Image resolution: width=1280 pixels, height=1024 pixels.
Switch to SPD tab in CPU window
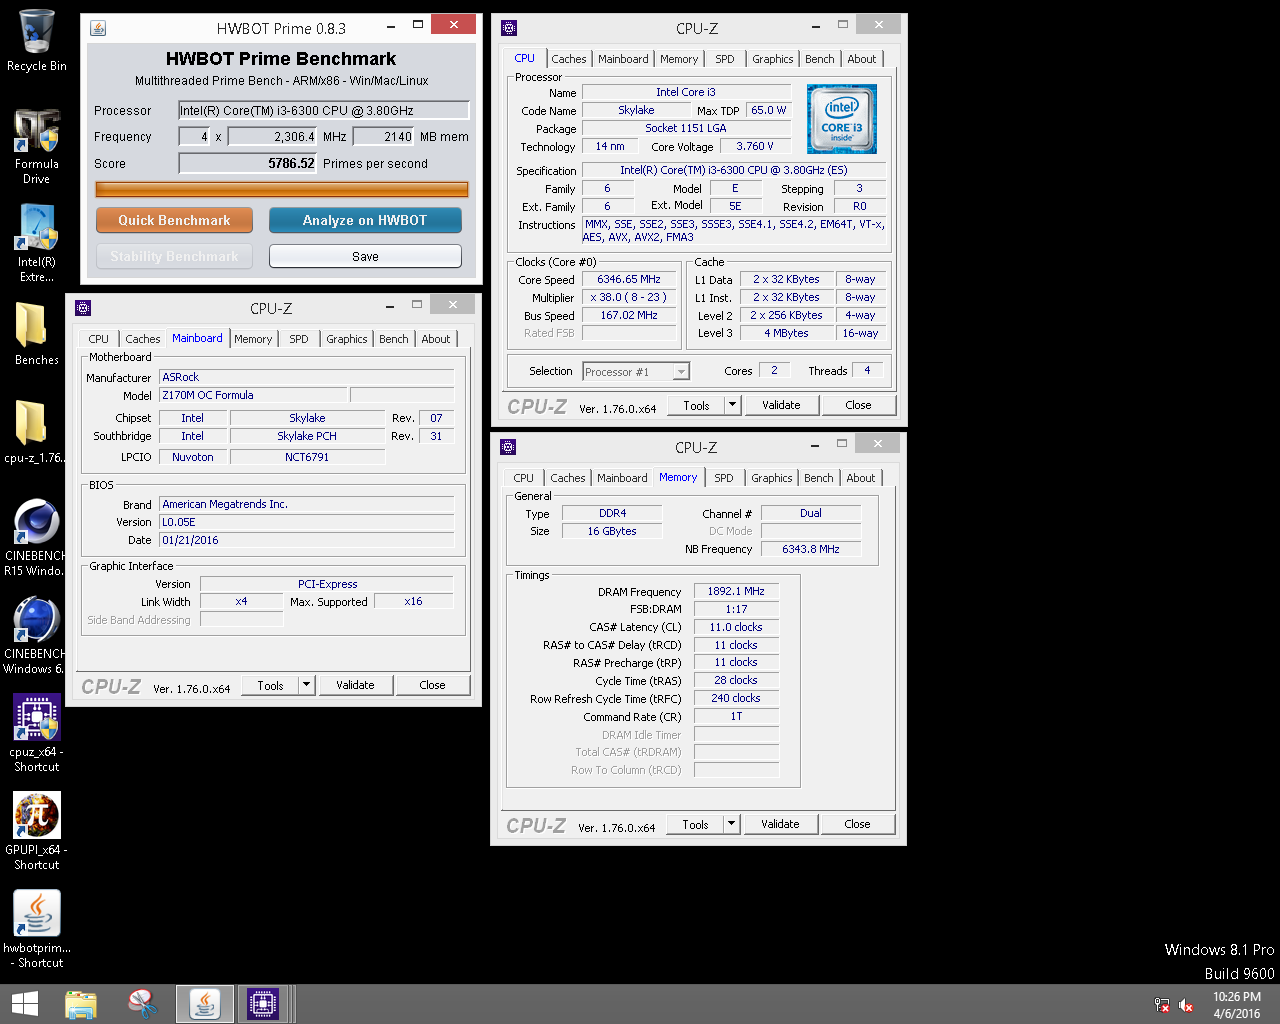[725, 59]
